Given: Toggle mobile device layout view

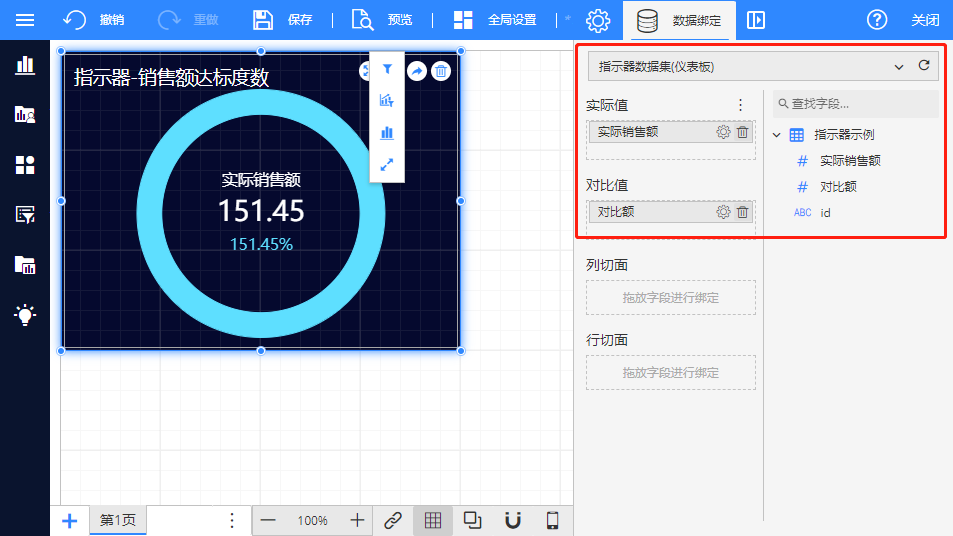Looking at the screenshot, I should [552, 520].
